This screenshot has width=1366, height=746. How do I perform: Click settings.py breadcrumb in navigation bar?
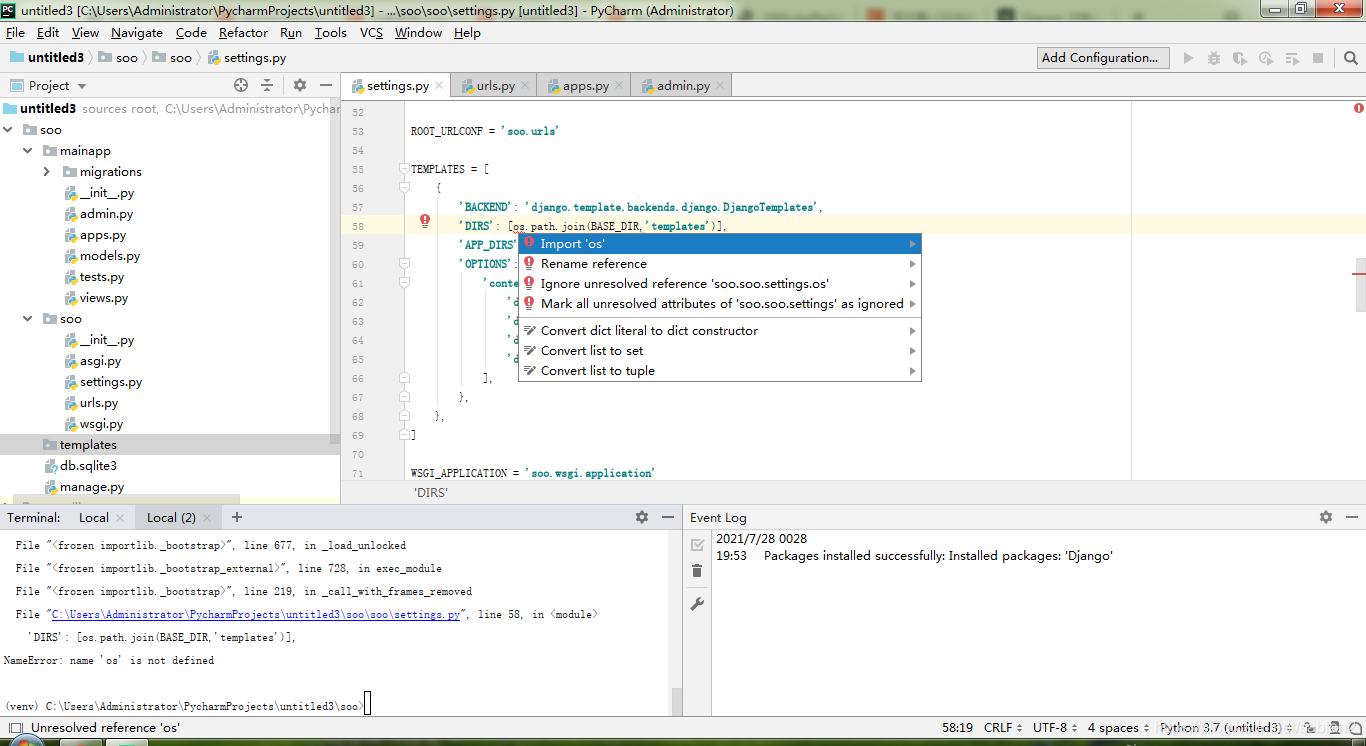point(247,58)
